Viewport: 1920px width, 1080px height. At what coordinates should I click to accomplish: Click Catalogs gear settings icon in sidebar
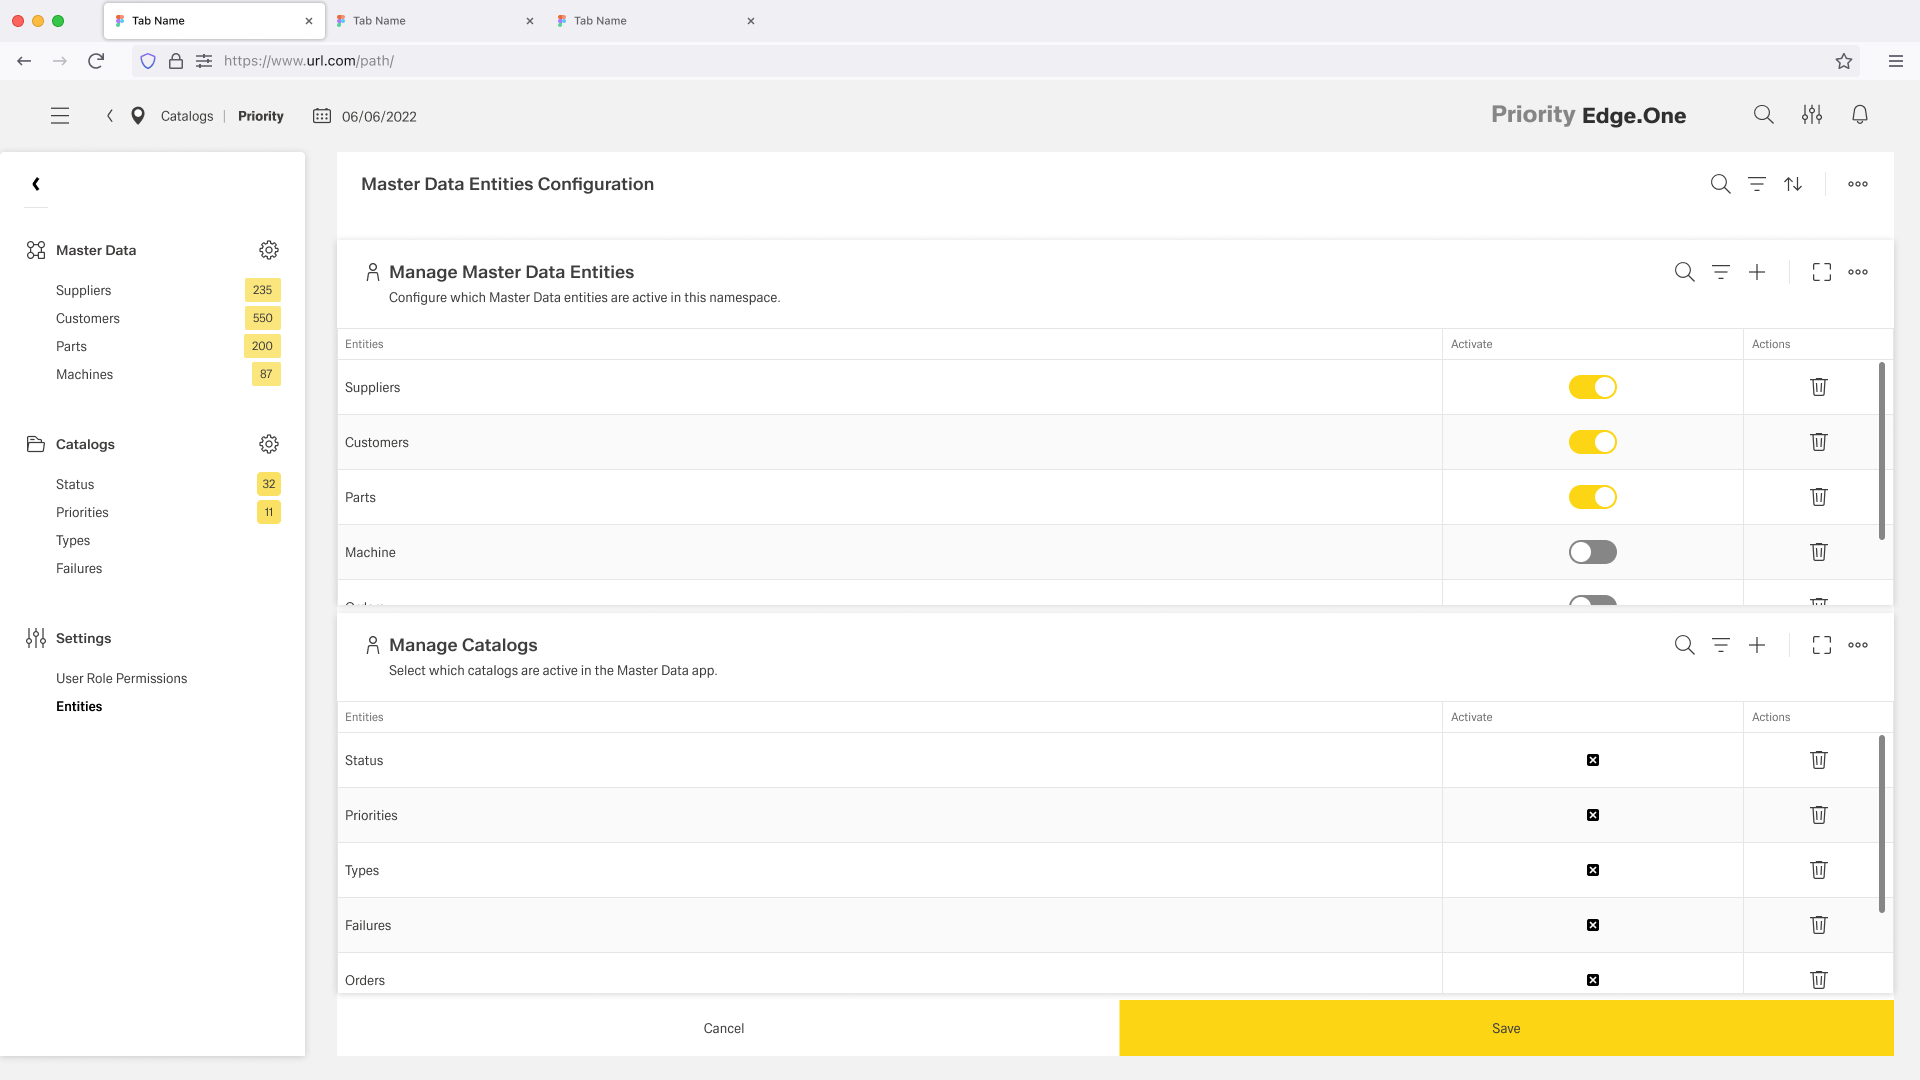tap(269, 444)
